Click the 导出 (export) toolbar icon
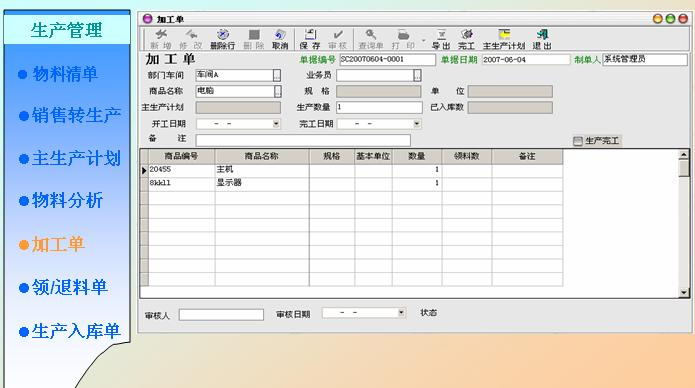The height and width of the screenshot is (388, 695). coord(441,39)
